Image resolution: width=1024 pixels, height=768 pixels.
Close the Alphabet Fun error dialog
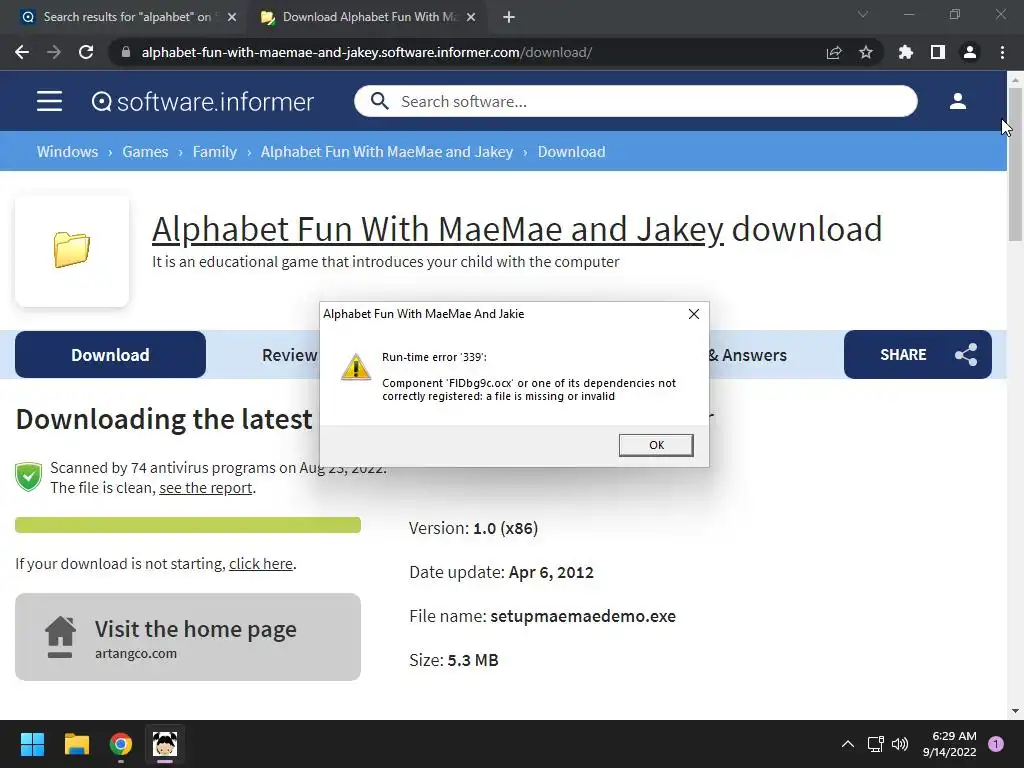pos(694,314)
